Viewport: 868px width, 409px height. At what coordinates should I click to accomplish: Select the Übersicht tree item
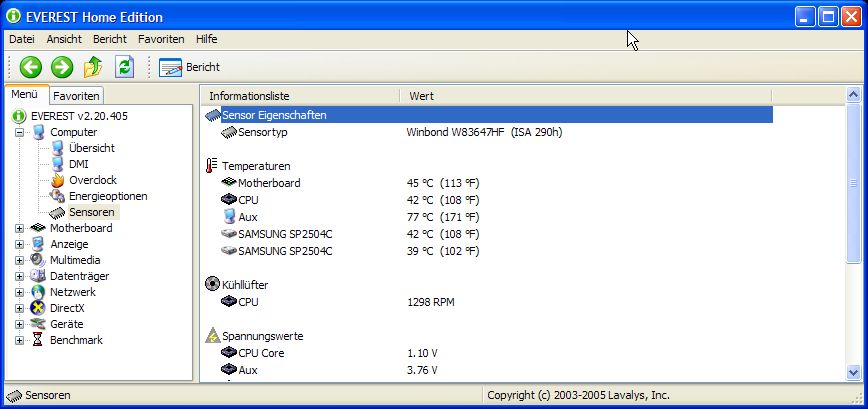coord(91,148)
